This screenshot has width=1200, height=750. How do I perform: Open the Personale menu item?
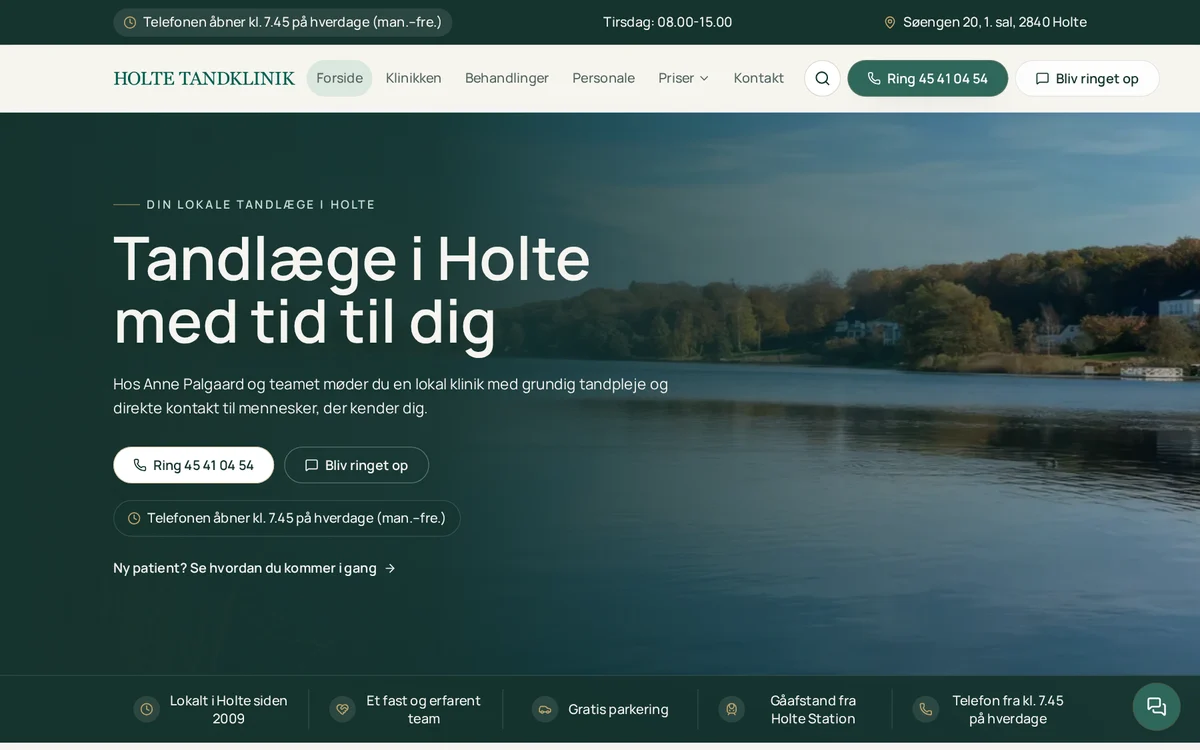pyautogui.click(x=604, y=78)
